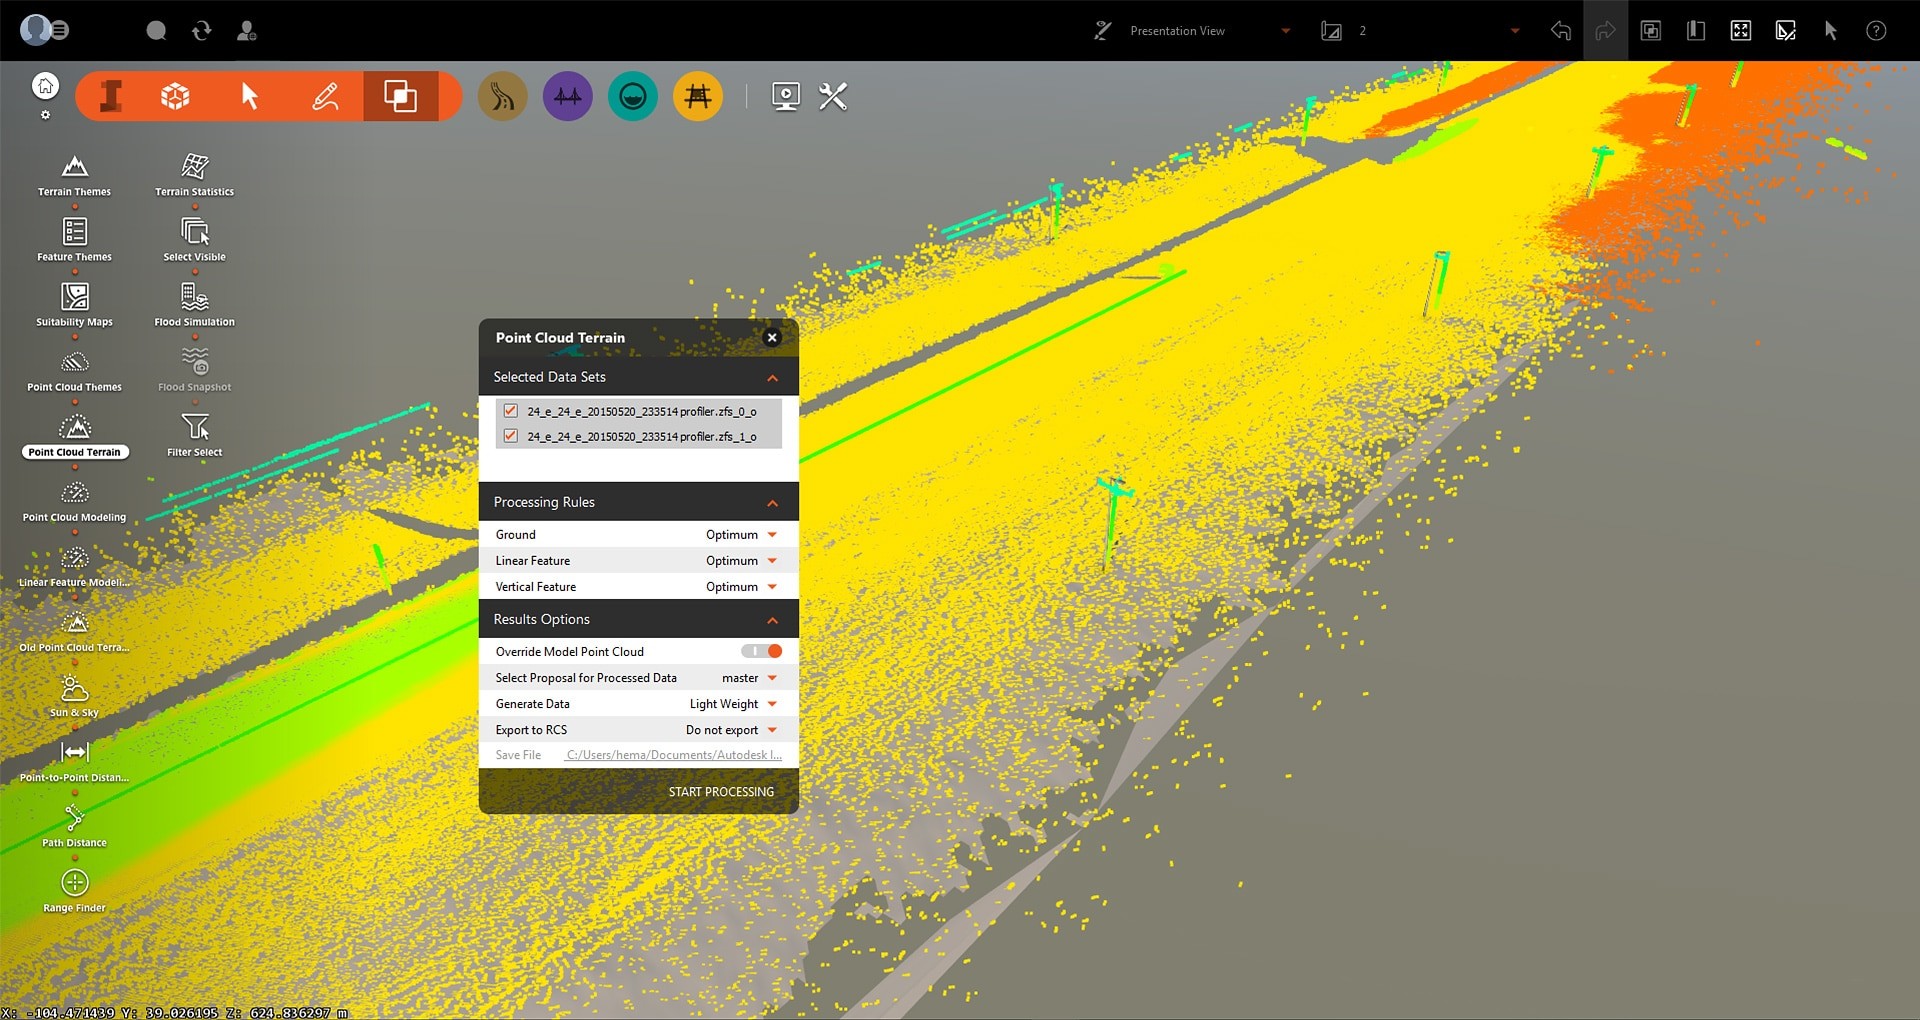Toggle Override Model Point Cloud switch

(x=762, y=651)
